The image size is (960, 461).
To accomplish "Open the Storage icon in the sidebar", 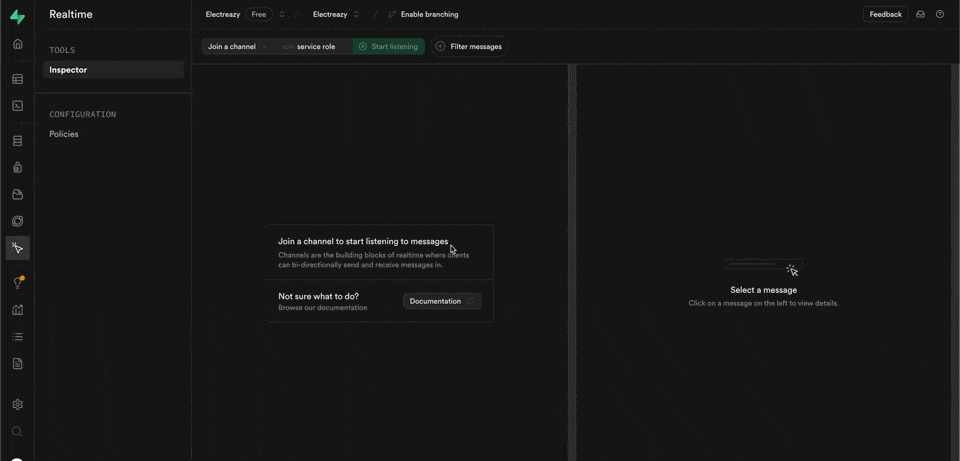I will point(18,195).
